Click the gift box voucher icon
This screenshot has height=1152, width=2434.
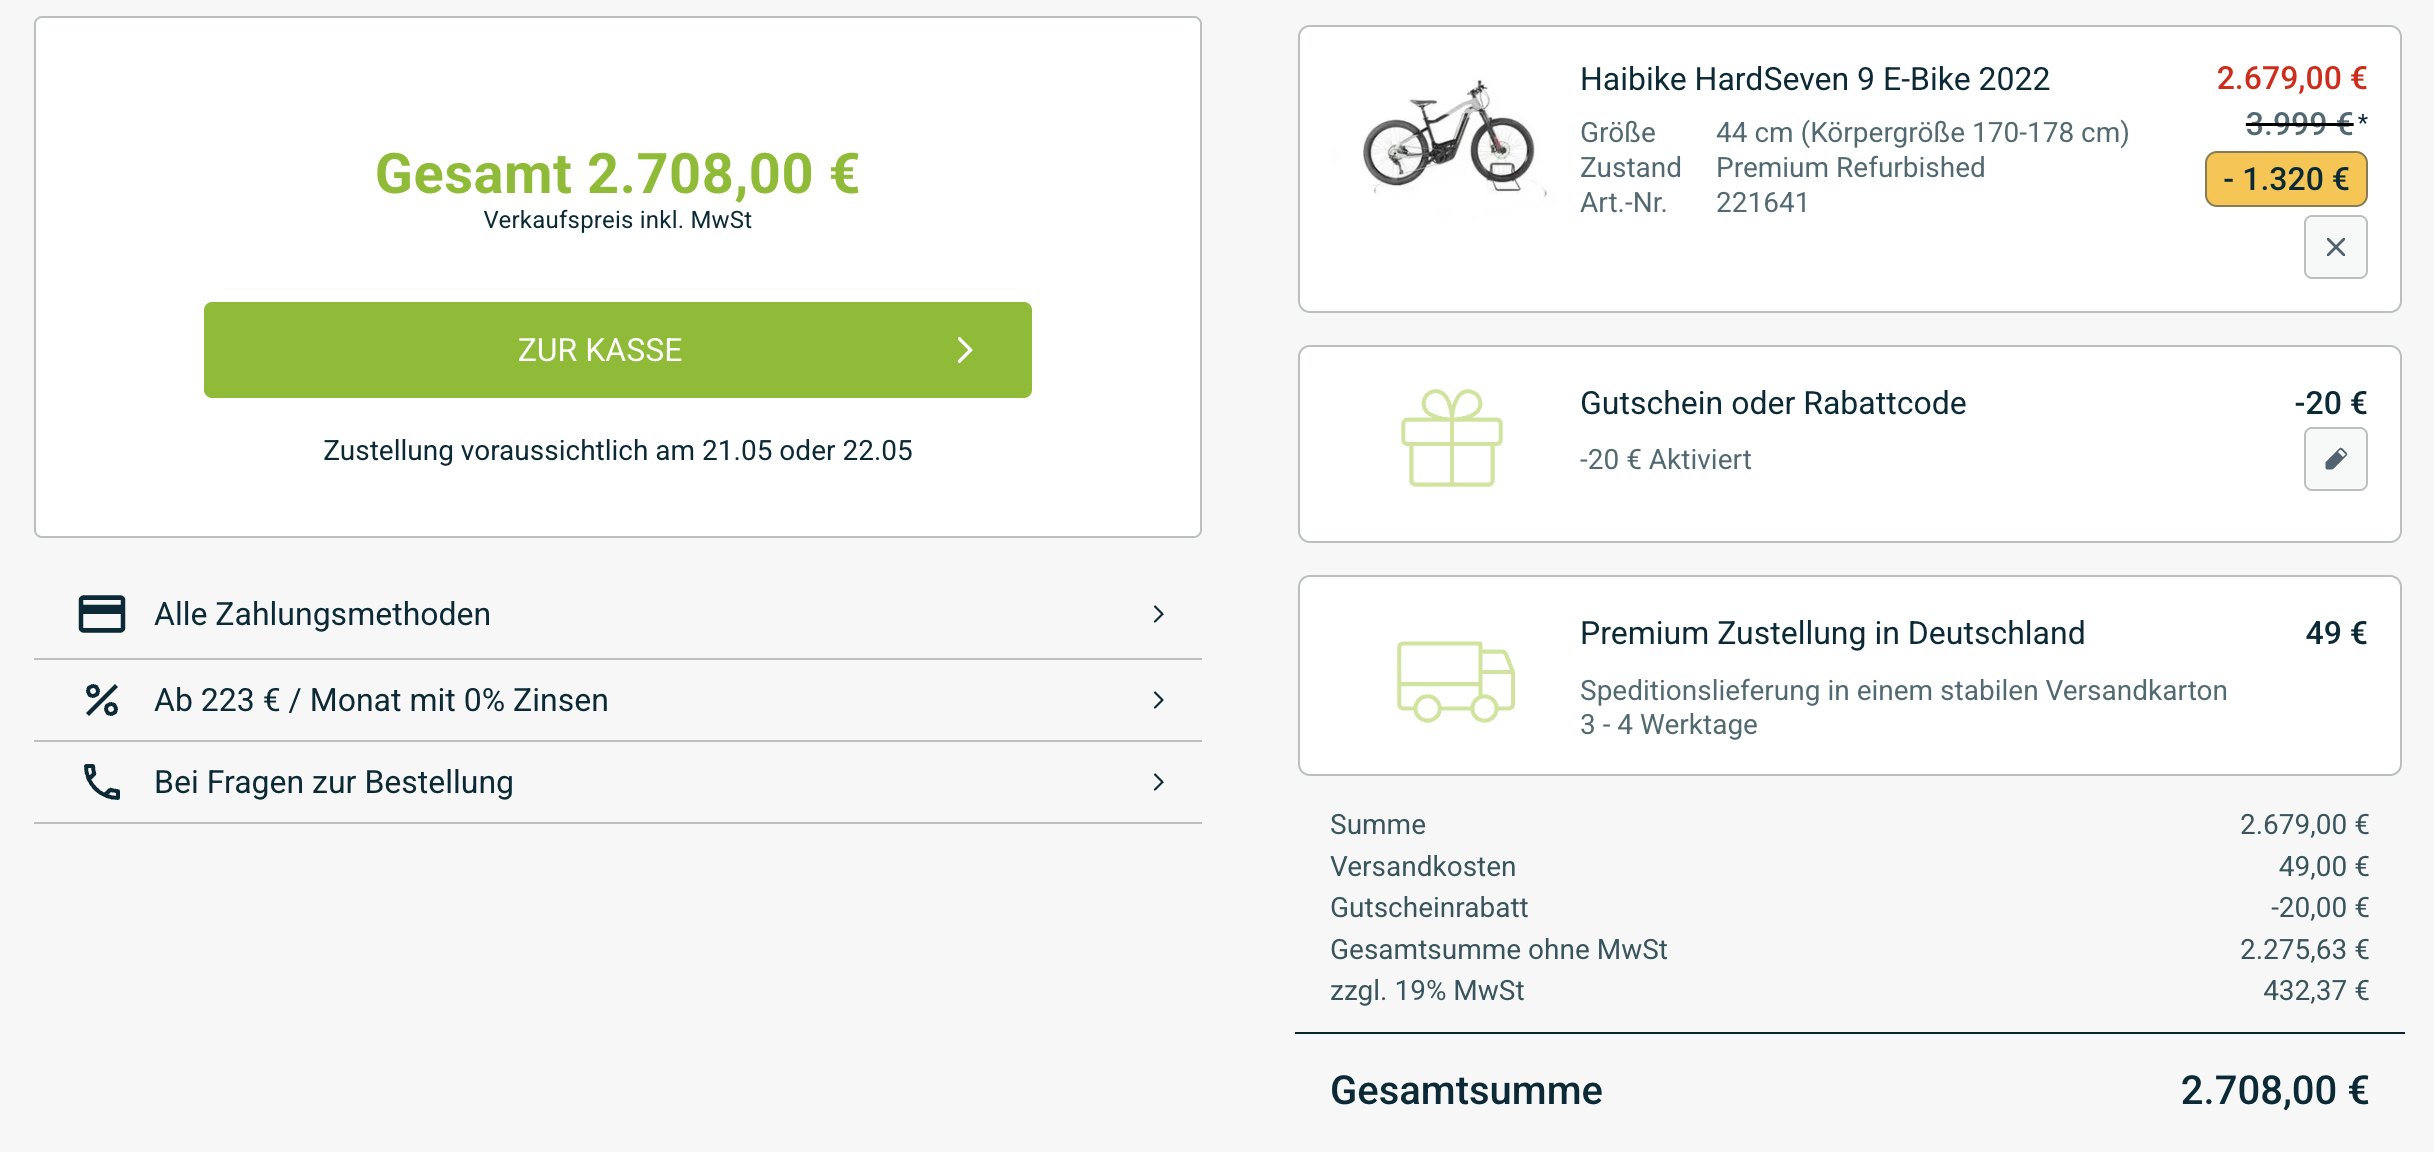1451,438
